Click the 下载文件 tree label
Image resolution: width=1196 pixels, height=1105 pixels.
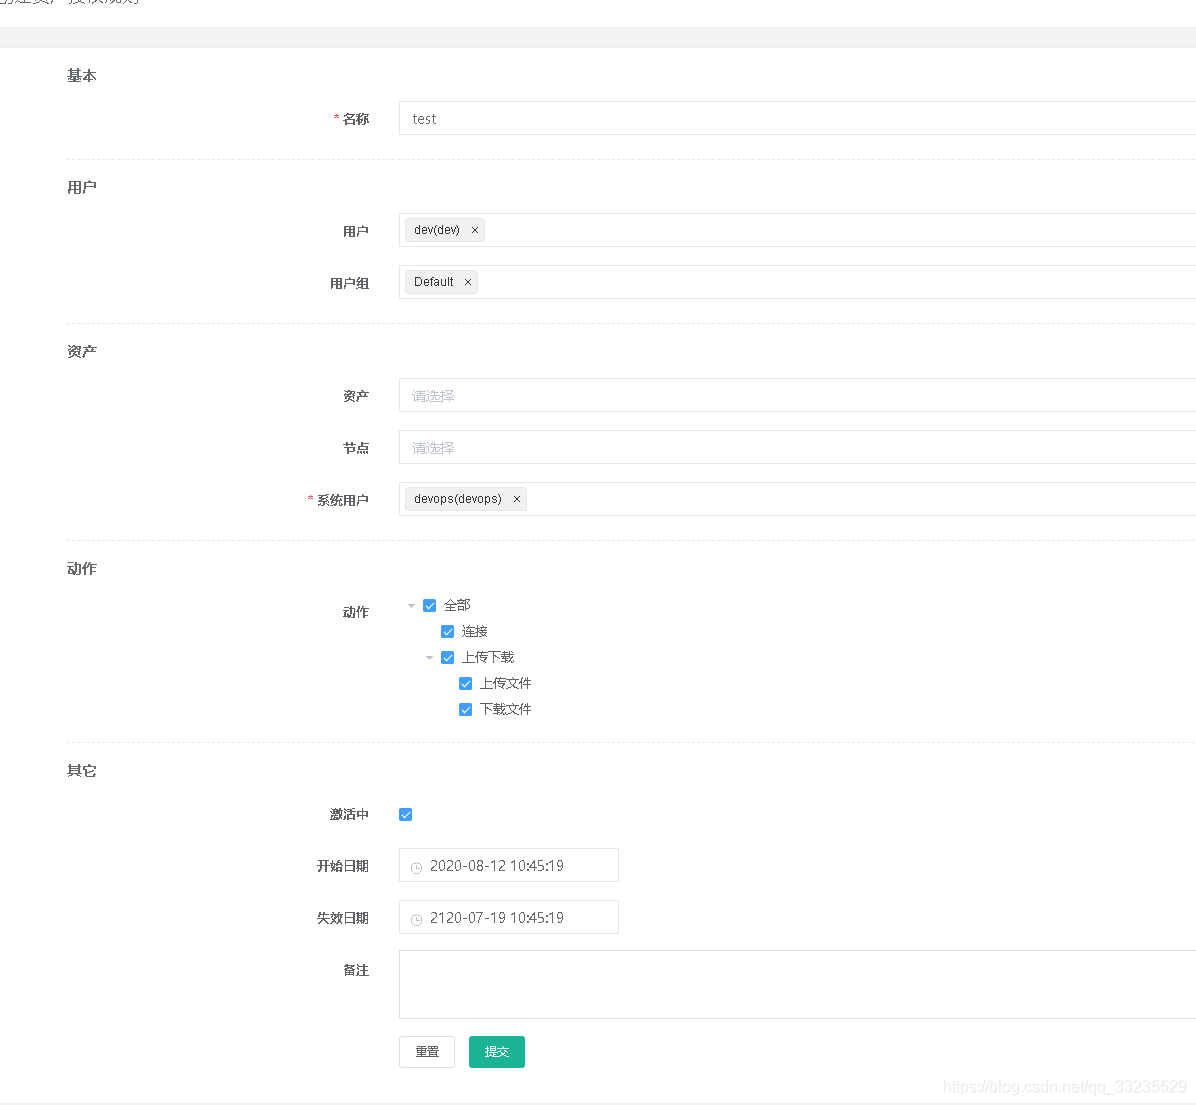(x=506, y=709)
